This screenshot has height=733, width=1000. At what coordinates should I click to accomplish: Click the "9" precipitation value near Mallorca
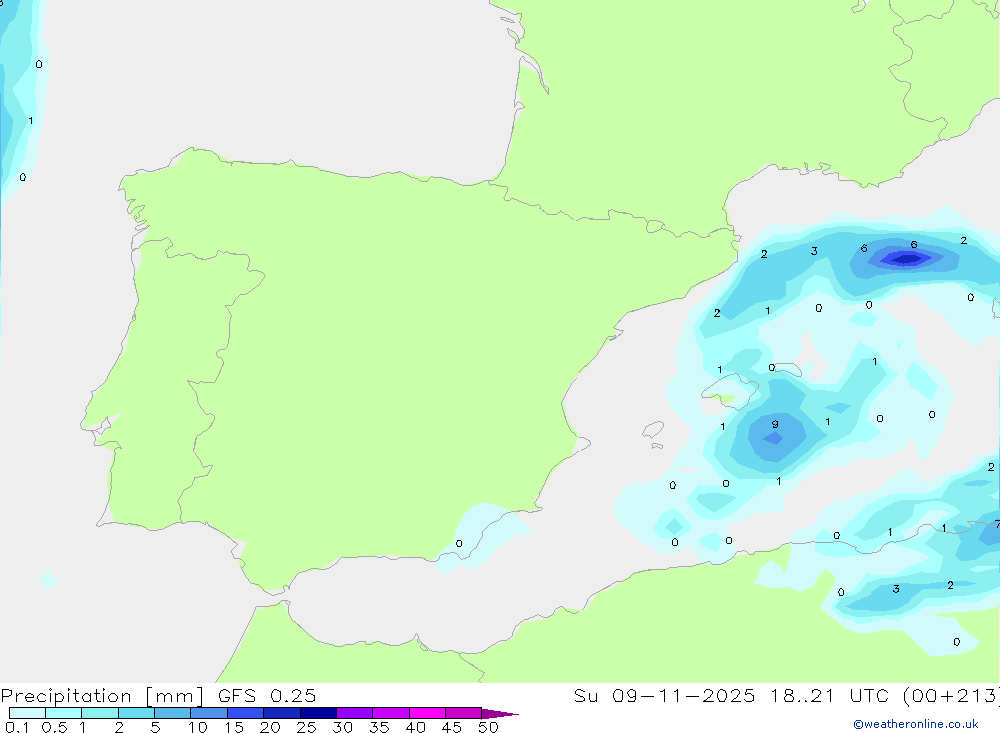(775, 424)
